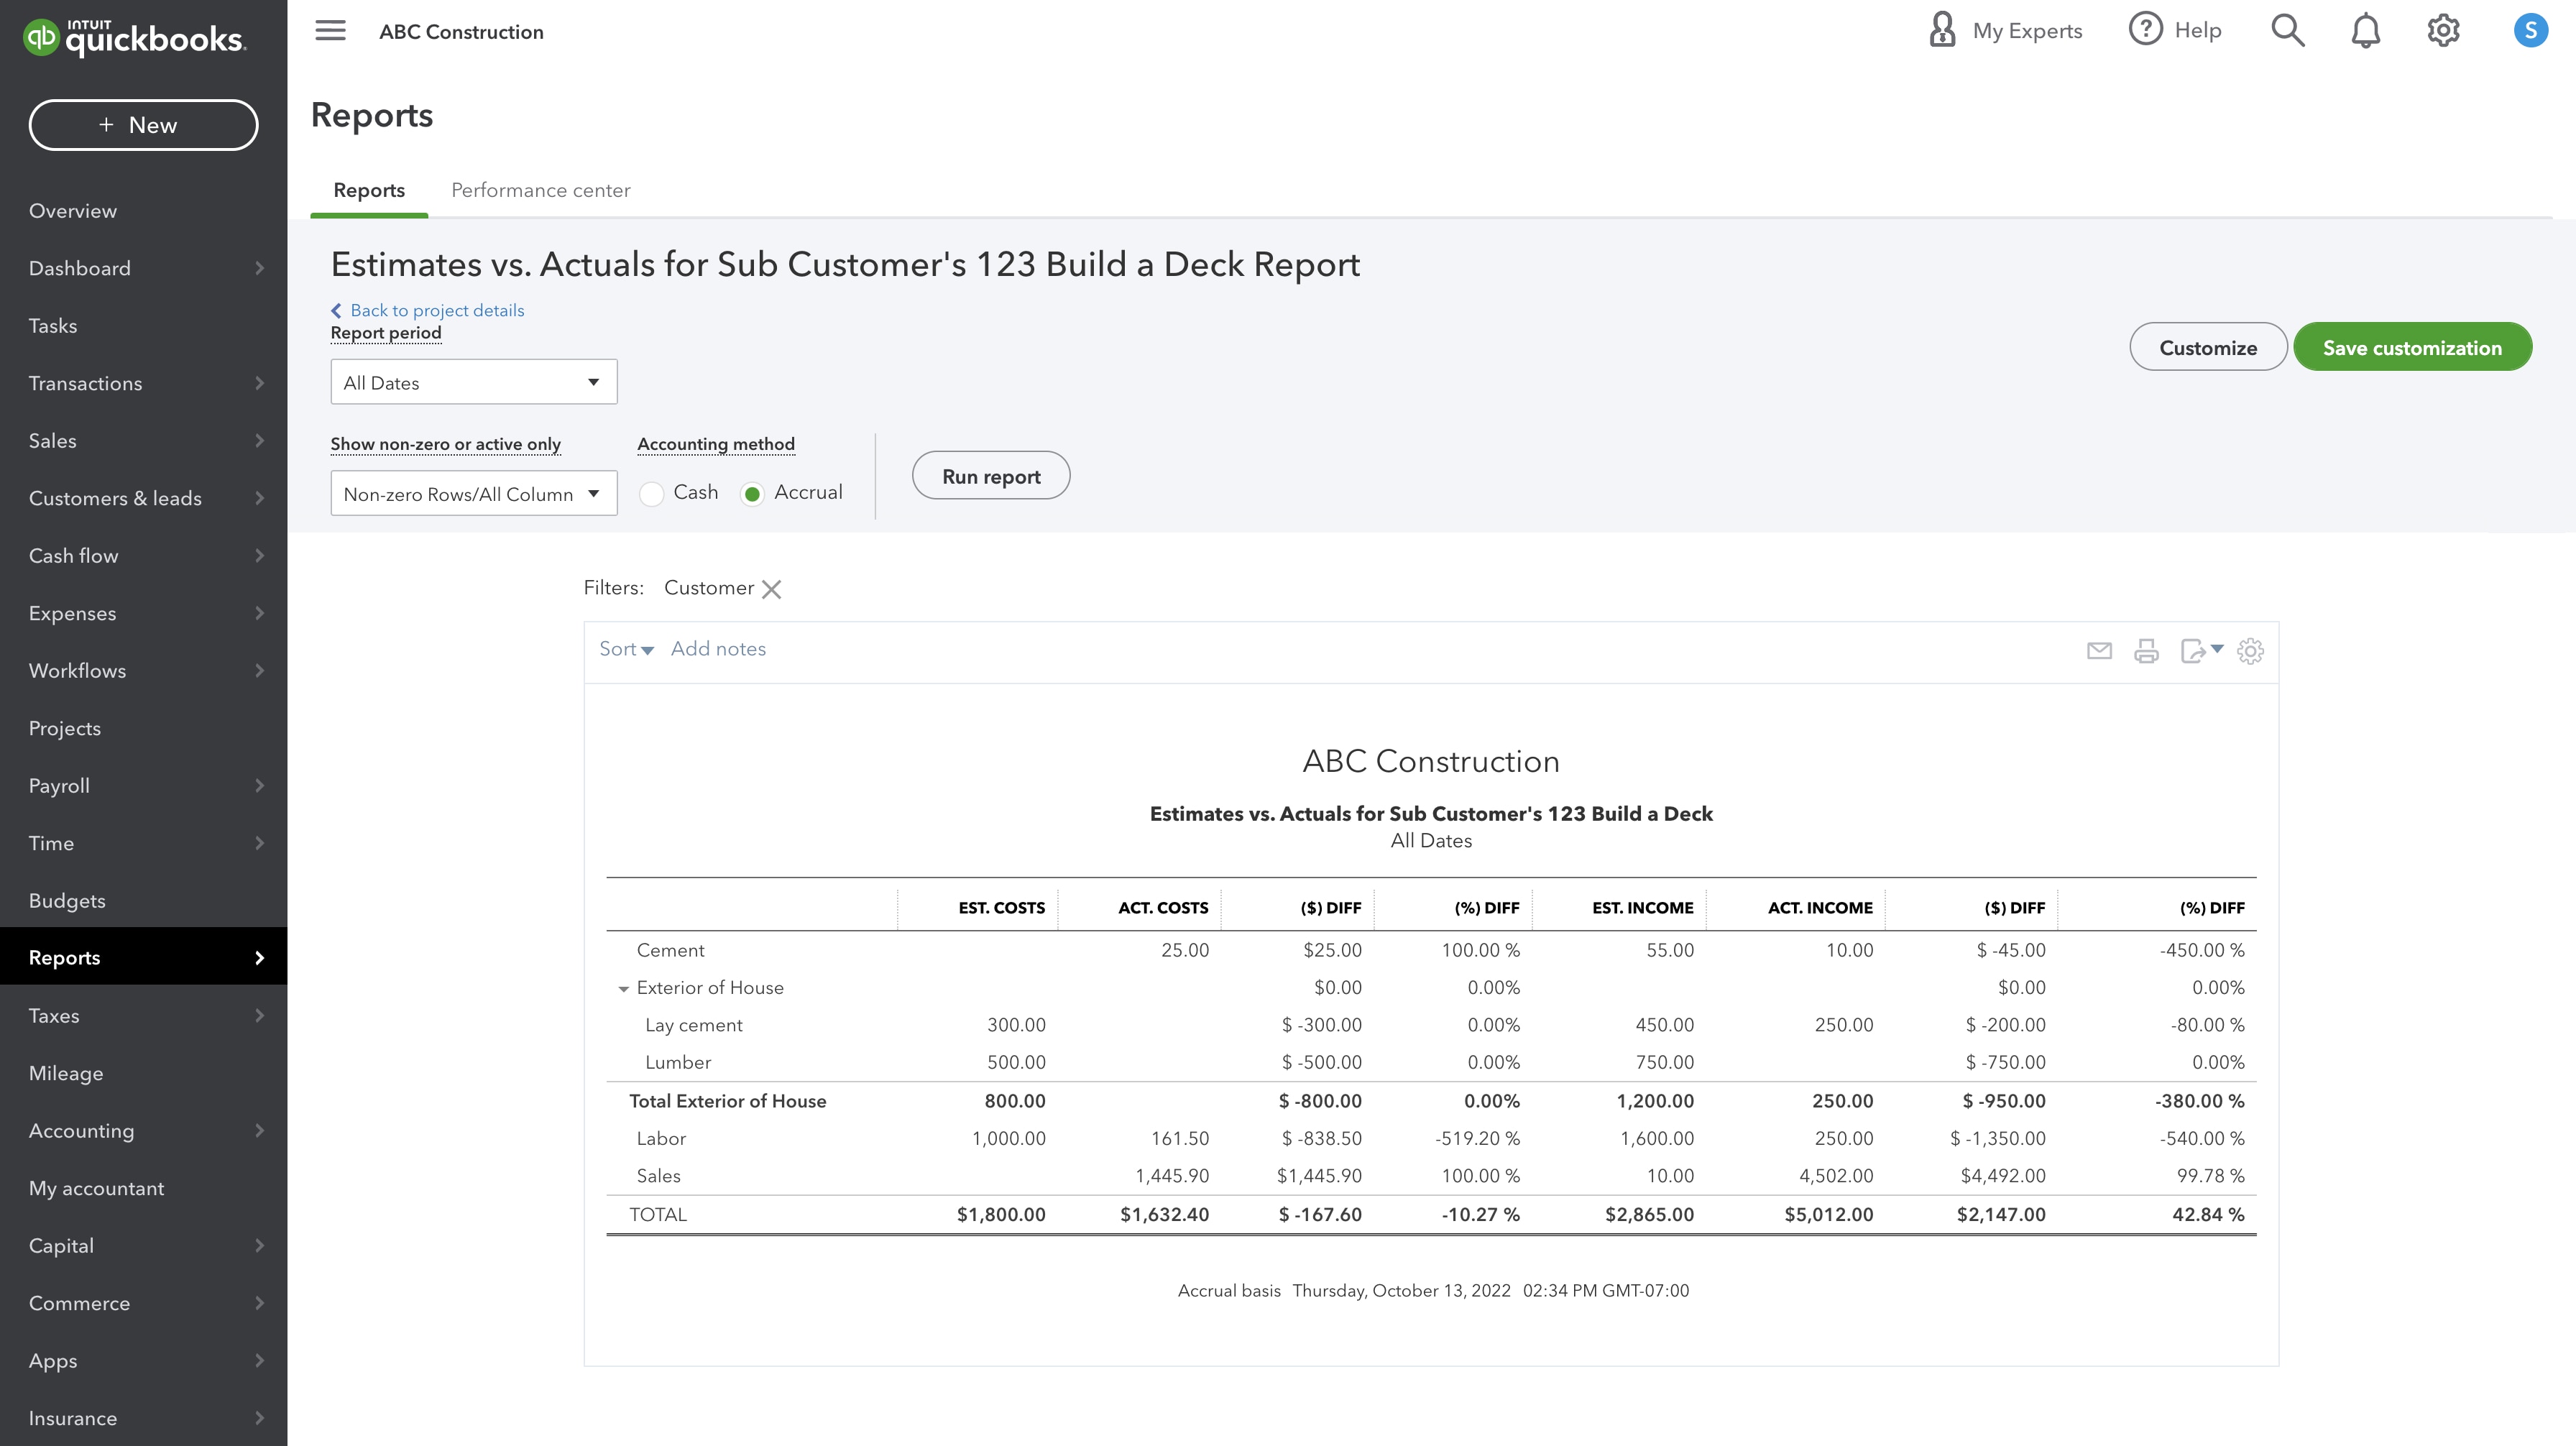Open the Sort dropdown

pos(626,649)
